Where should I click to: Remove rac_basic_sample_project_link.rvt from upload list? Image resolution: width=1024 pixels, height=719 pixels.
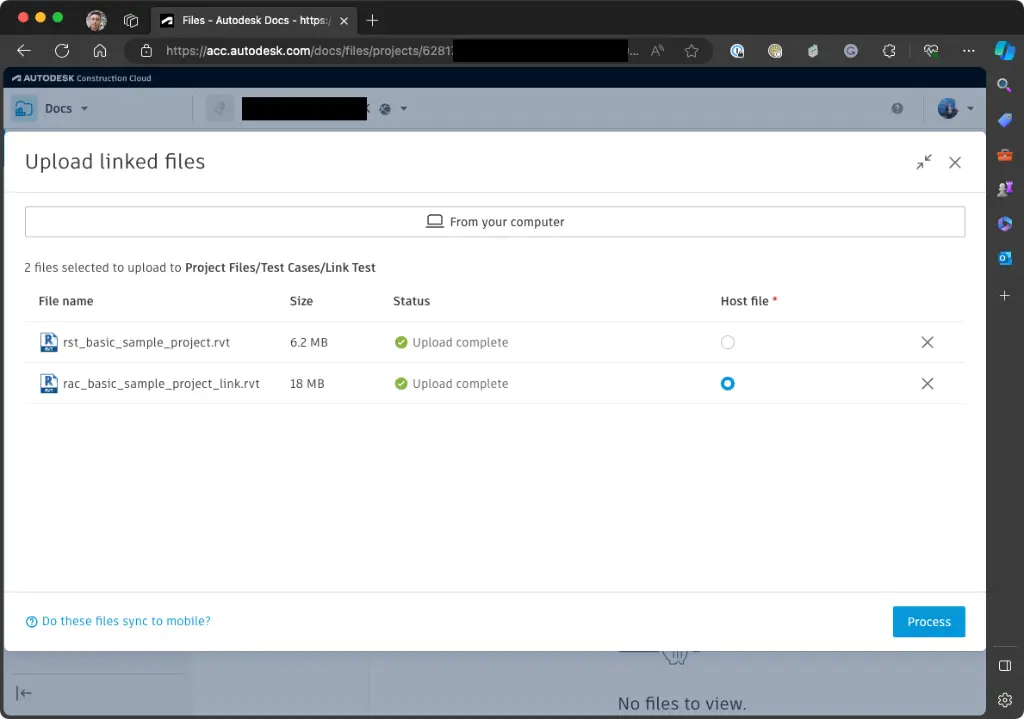(x=927, y=383)
